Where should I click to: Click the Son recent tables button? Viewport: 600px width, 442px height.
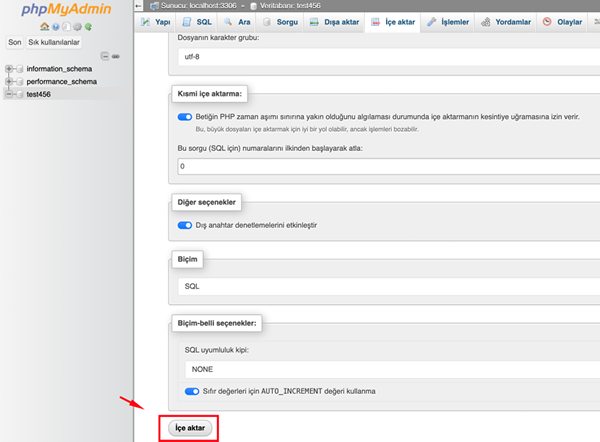point(15,42)
